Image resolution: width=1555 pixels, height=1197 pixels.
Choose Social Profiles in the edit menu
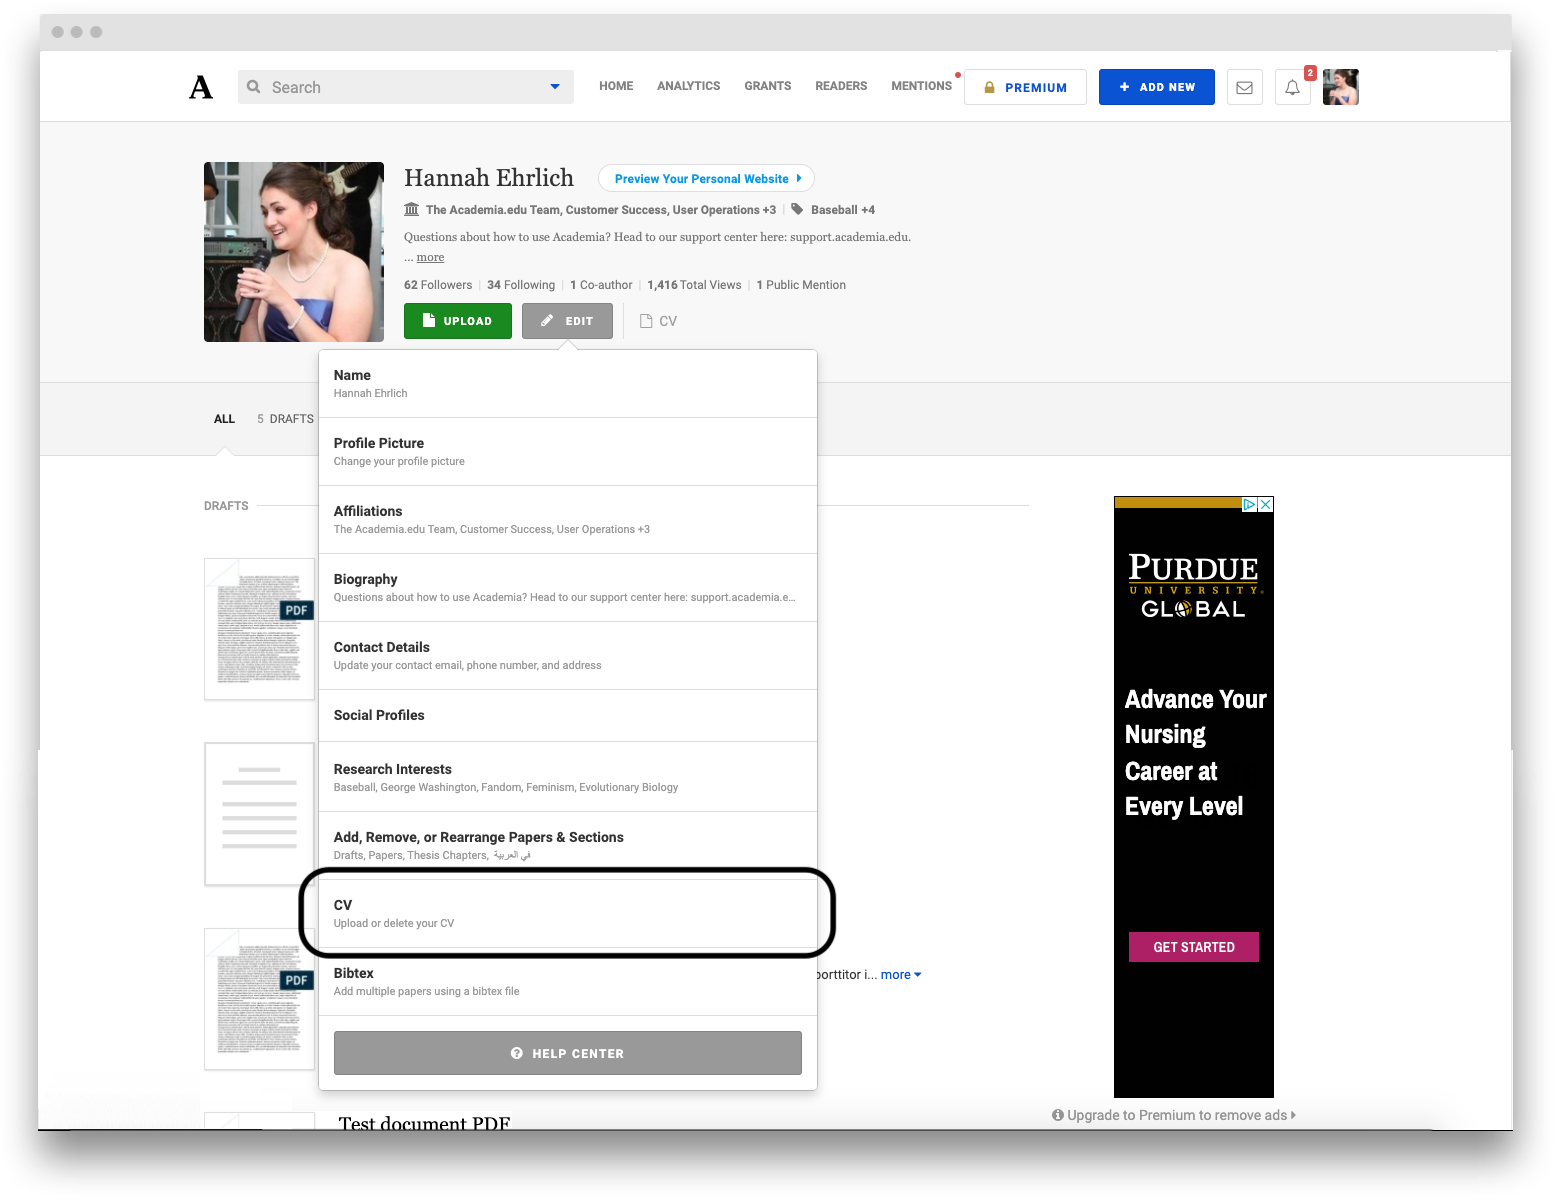(568, 716)
